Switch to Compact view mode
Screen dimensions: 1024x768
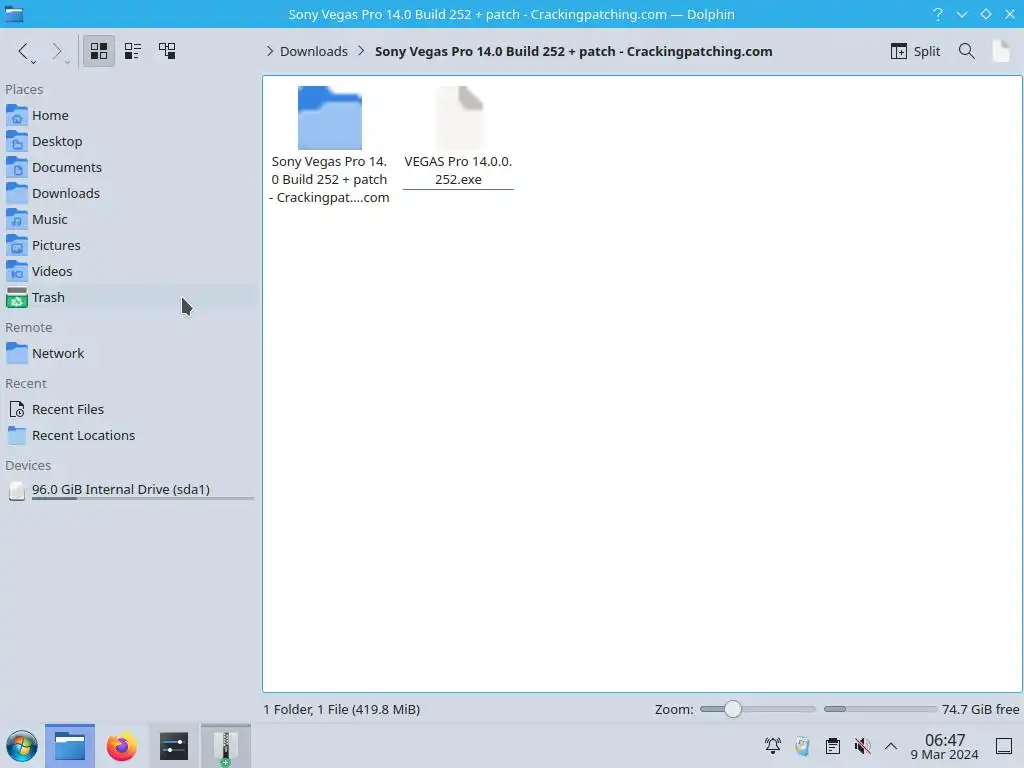pyautogui.click(x=133, y=51)
